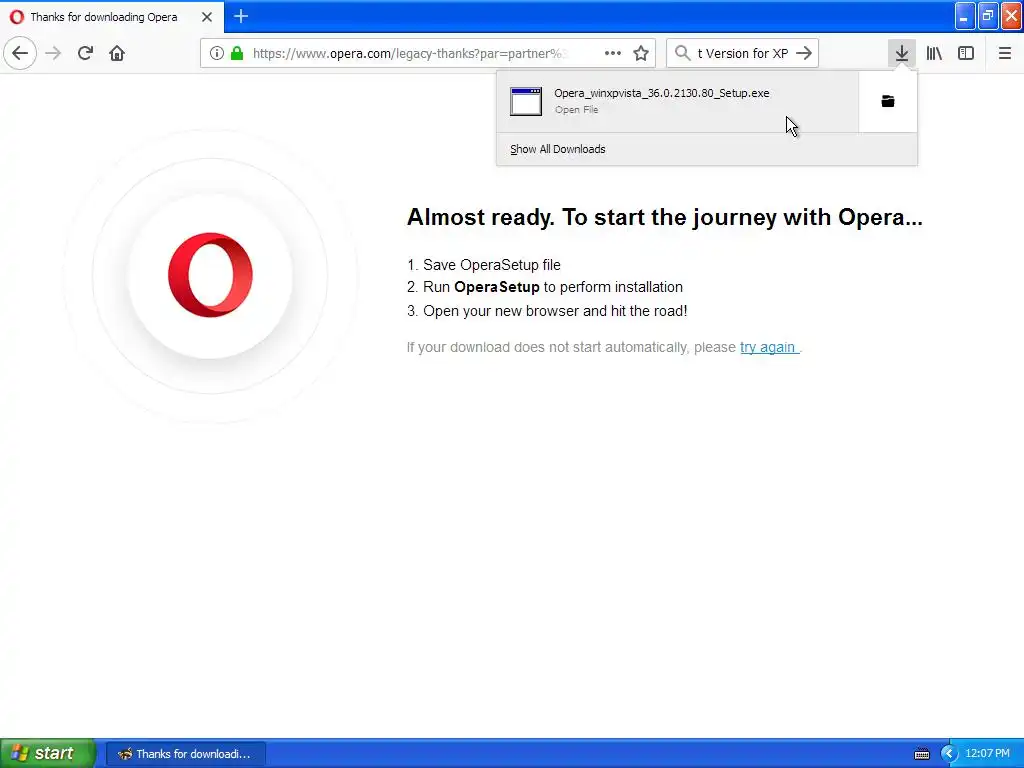1024x768 pixels.
Task: Open the Windows start menu
Action: pos(48,753)
